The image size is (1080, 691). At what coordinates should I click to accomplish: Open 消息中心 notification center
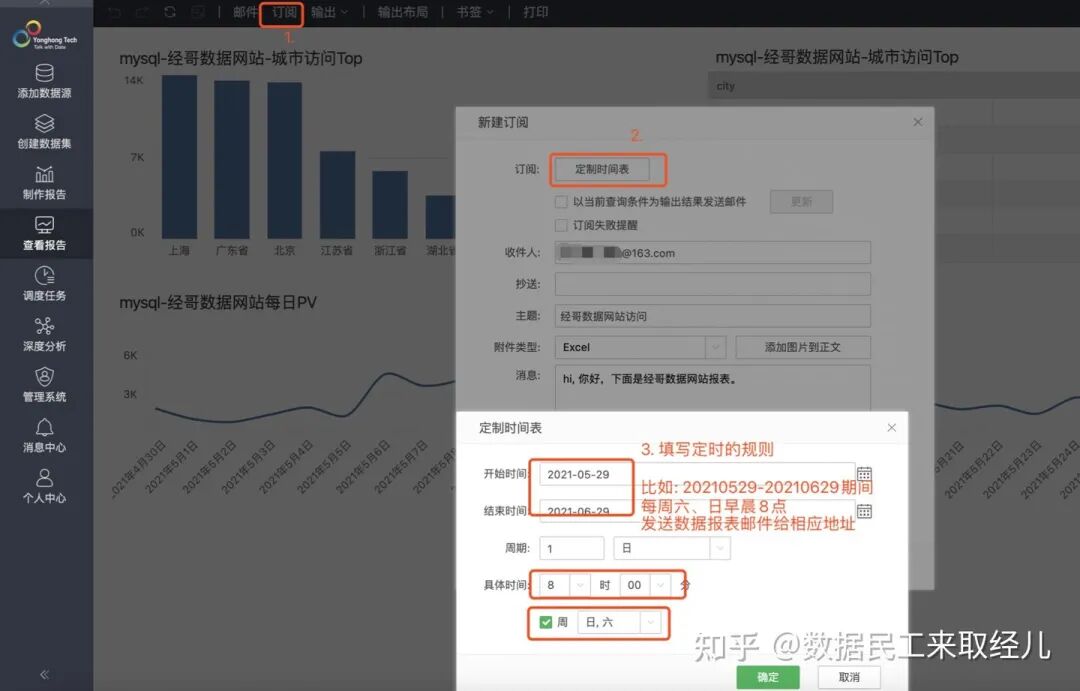tap(44, 438)
